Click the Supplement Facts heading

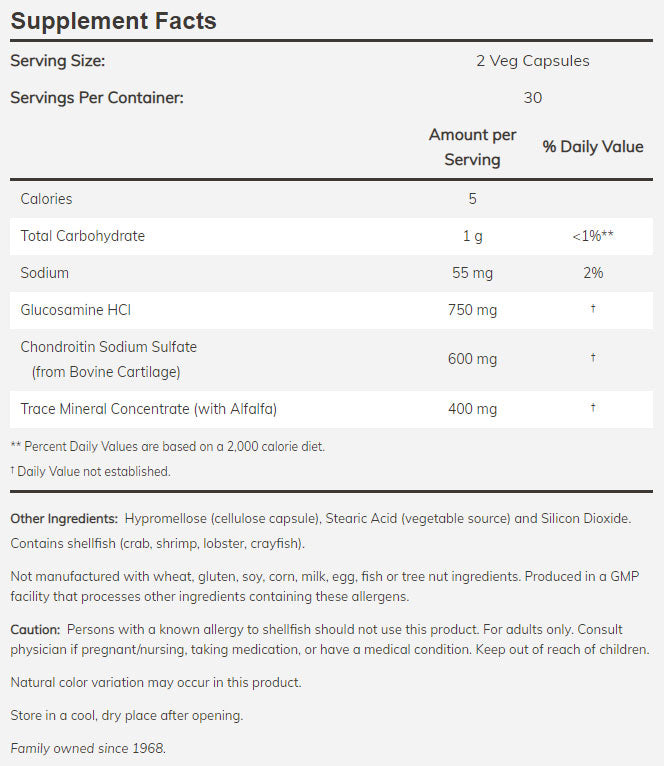click(113, 21)
